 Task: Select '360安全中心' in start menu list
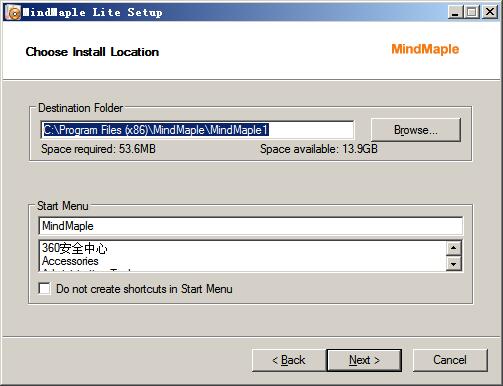[75, 248]
